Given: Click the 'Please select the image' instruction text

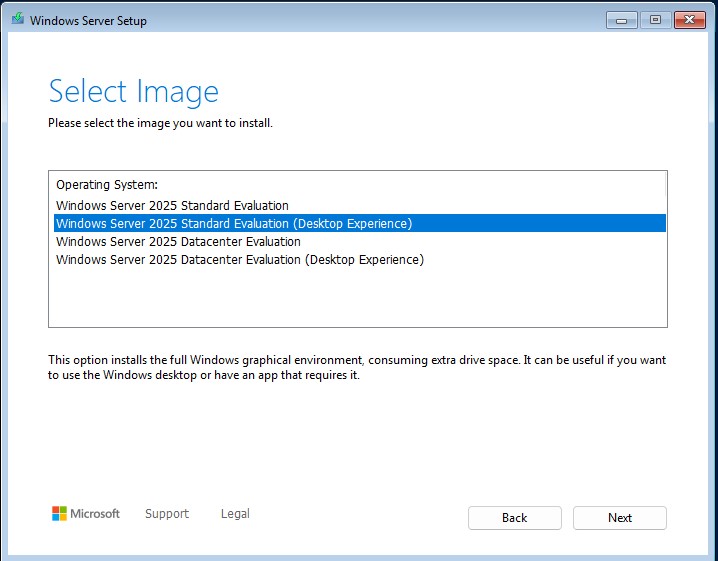Looking at the screenshot, I should [160, 124].
